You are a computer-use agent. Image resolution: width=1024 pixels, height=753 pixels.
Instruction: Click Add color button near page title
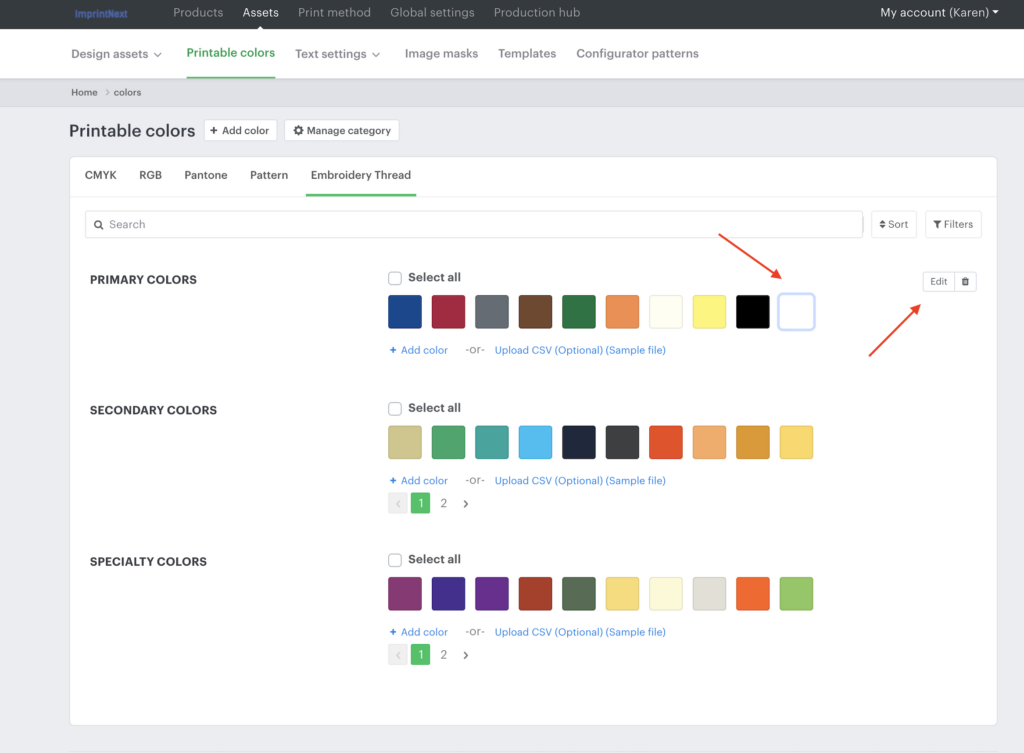coord(240,131)
